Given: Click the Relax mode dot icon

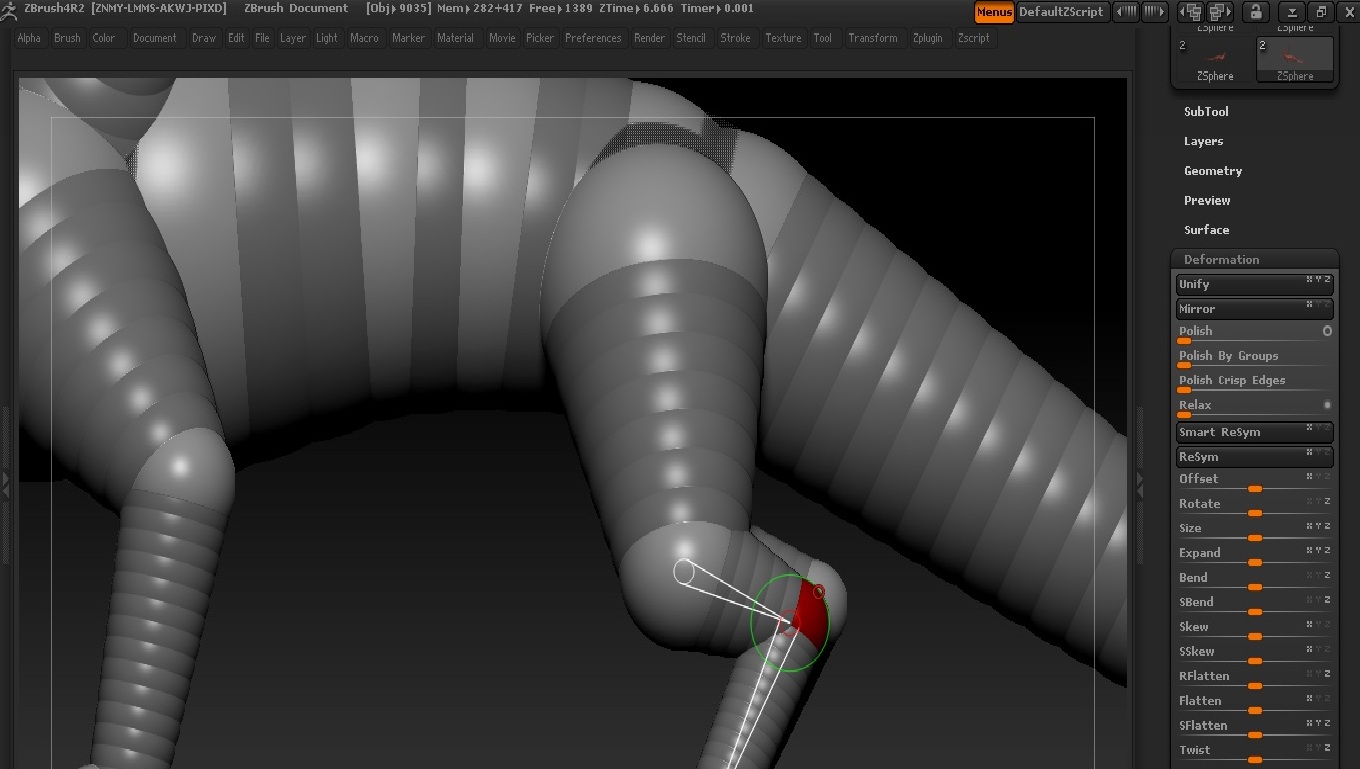Looking at the screenshot, I should (1327, 405).
